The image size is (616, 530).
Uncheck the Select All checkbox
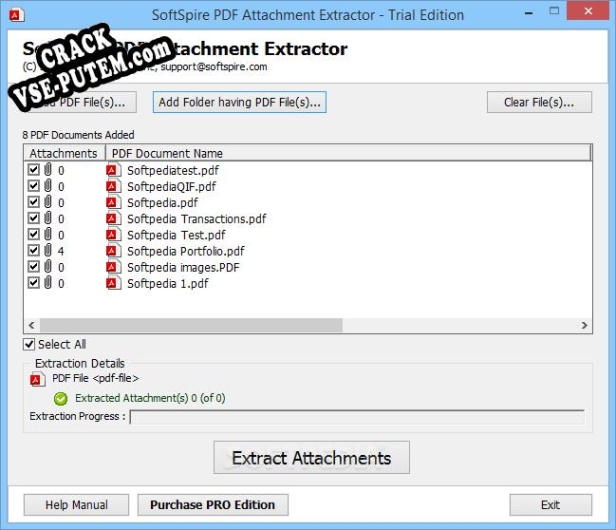(x=29, y=344)
